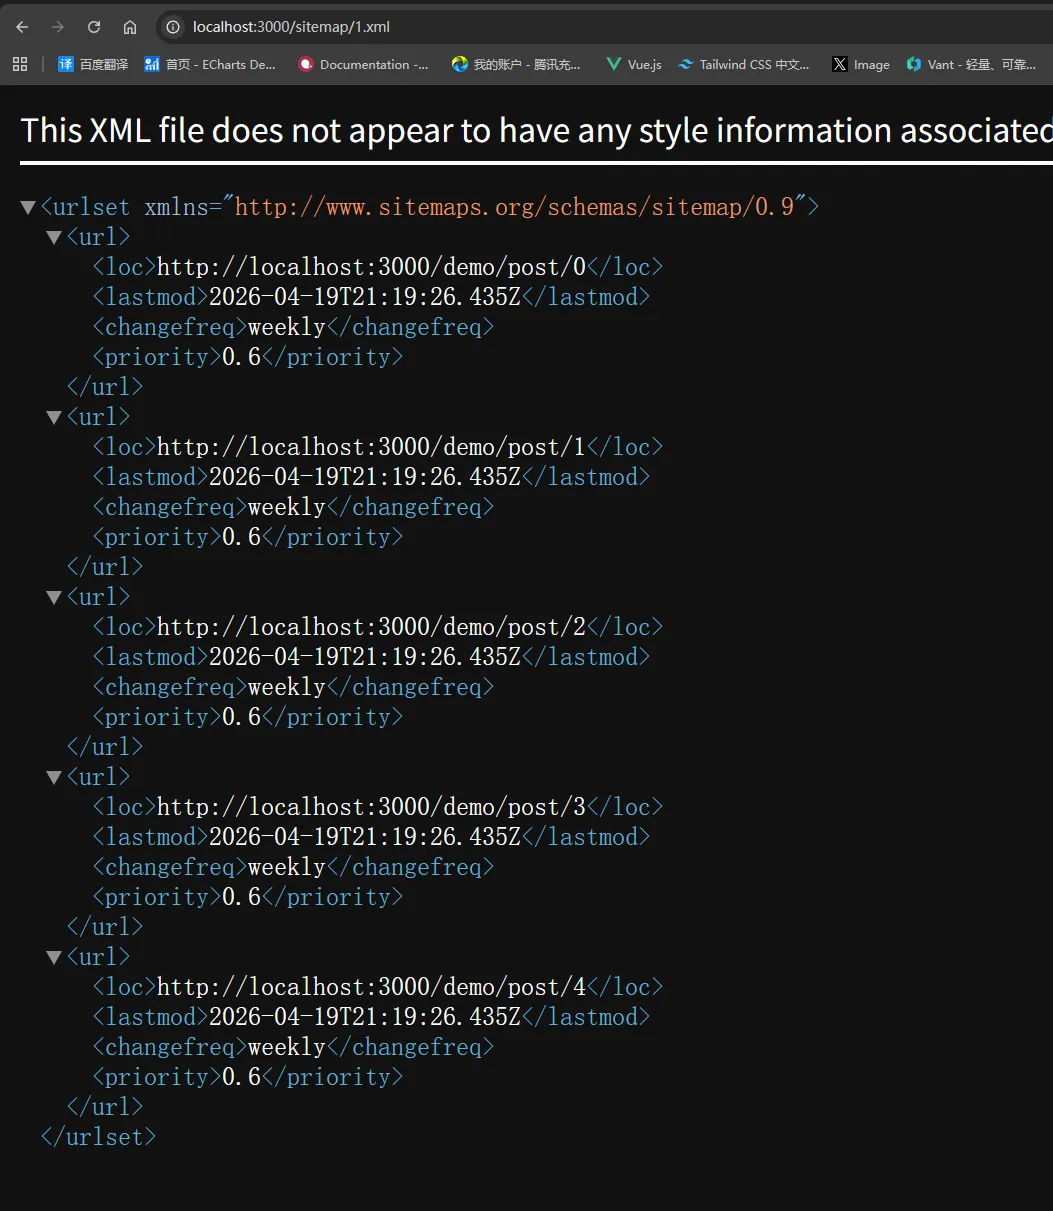The width and height of the screenshot is (1053, 1211).
Task: Go back using the browser back arrow
Action: point(22,27)
